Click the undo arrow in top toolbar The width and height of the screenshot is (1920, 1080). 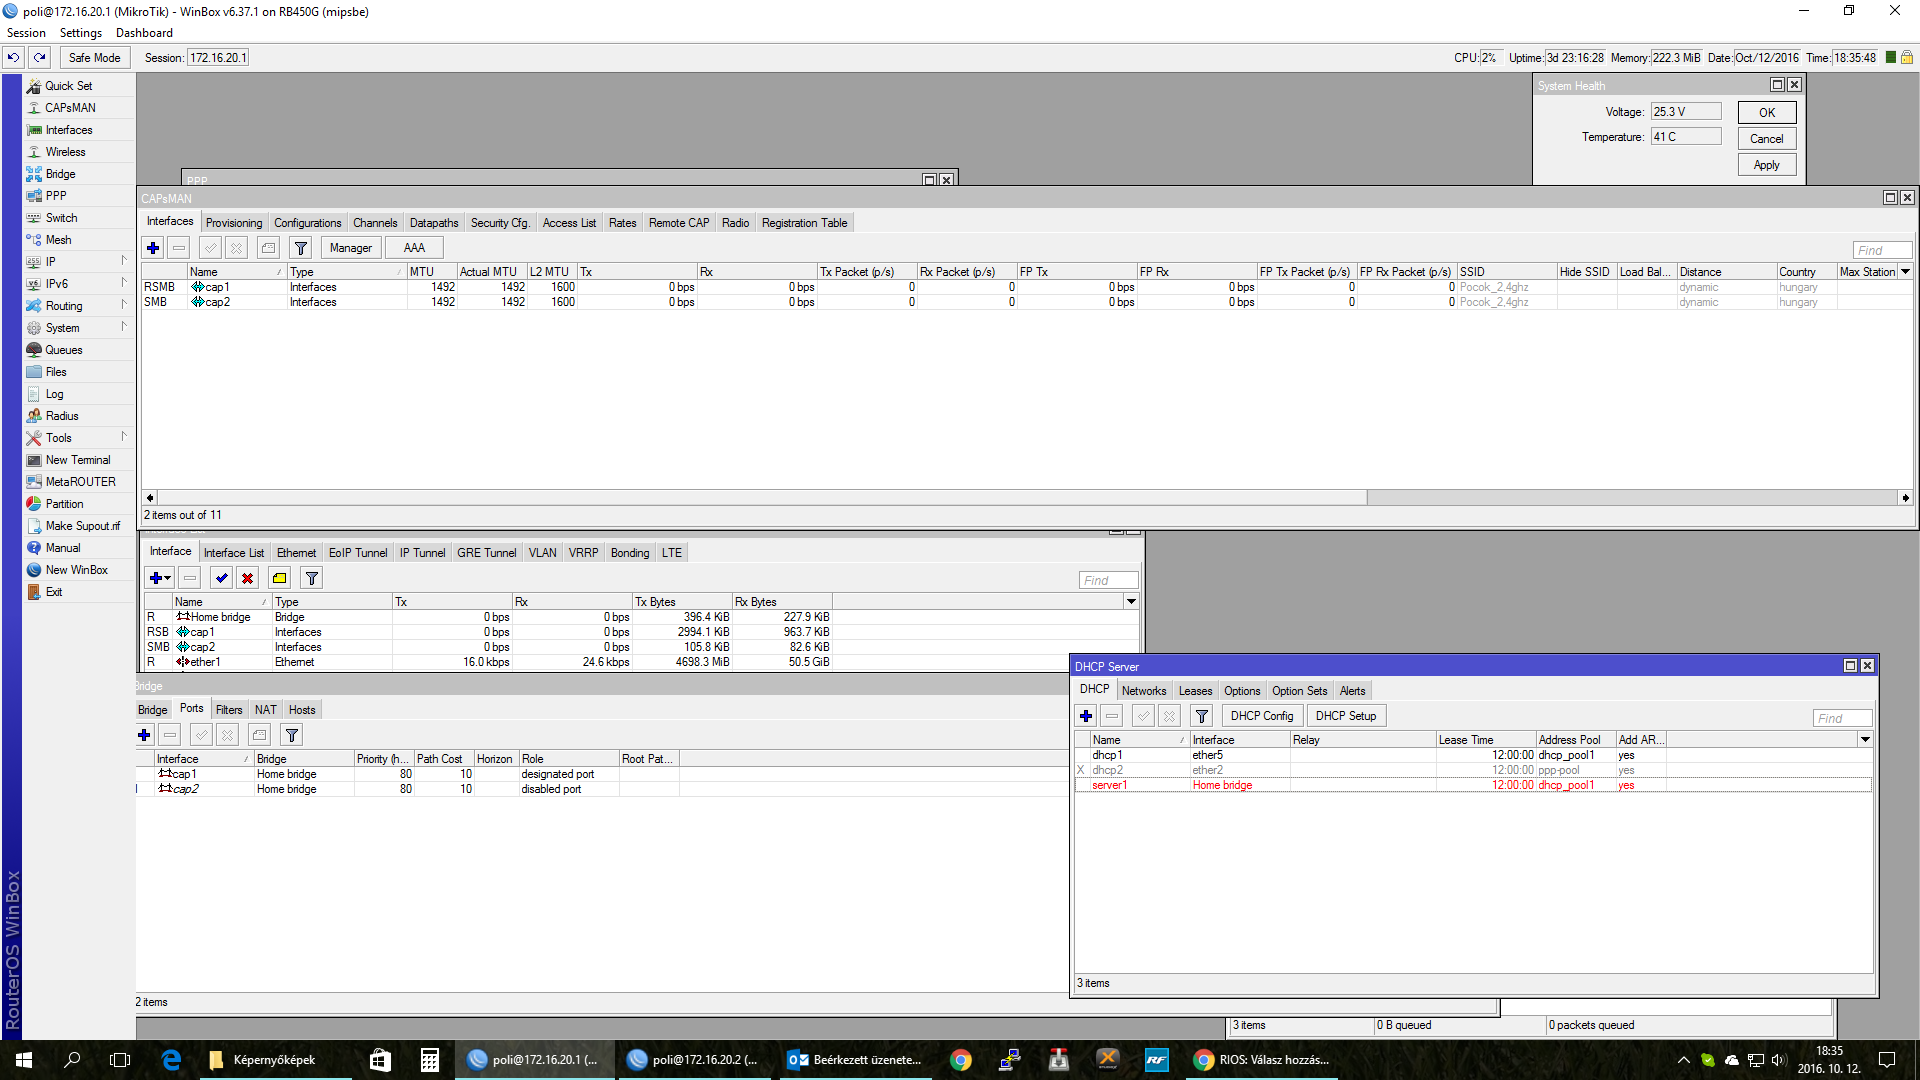point(14,58)
